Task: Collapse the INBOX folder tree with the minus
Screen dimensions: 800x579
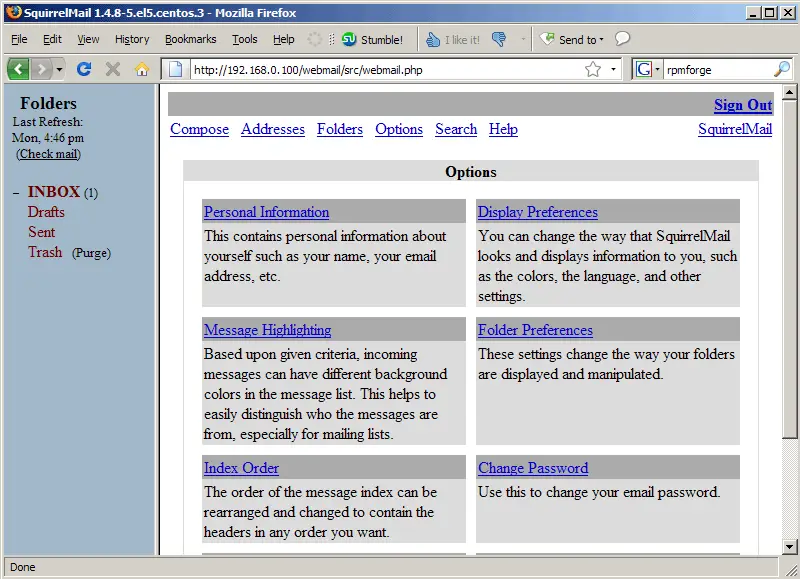Action: 16,193
